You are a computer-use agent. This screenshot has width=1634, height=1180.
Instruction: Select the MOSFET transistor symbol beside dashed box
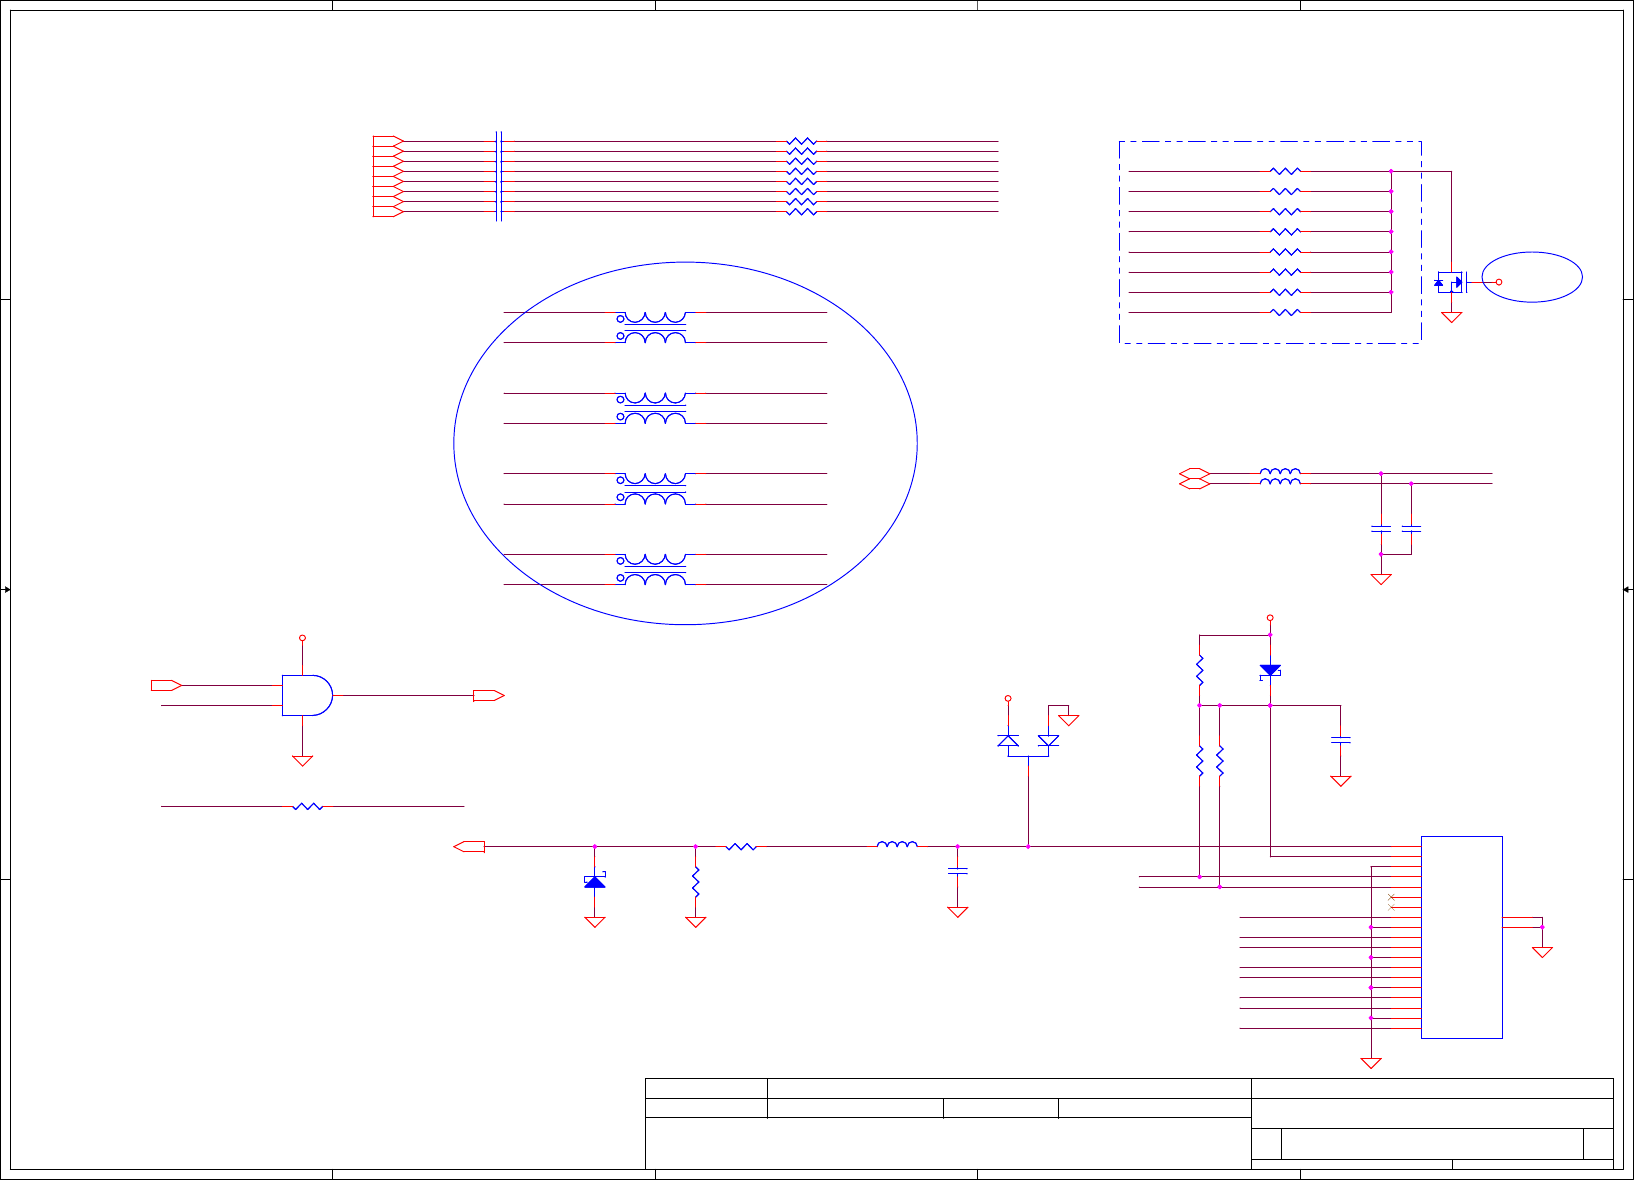pyautogui.click(x=1450, y=282)
